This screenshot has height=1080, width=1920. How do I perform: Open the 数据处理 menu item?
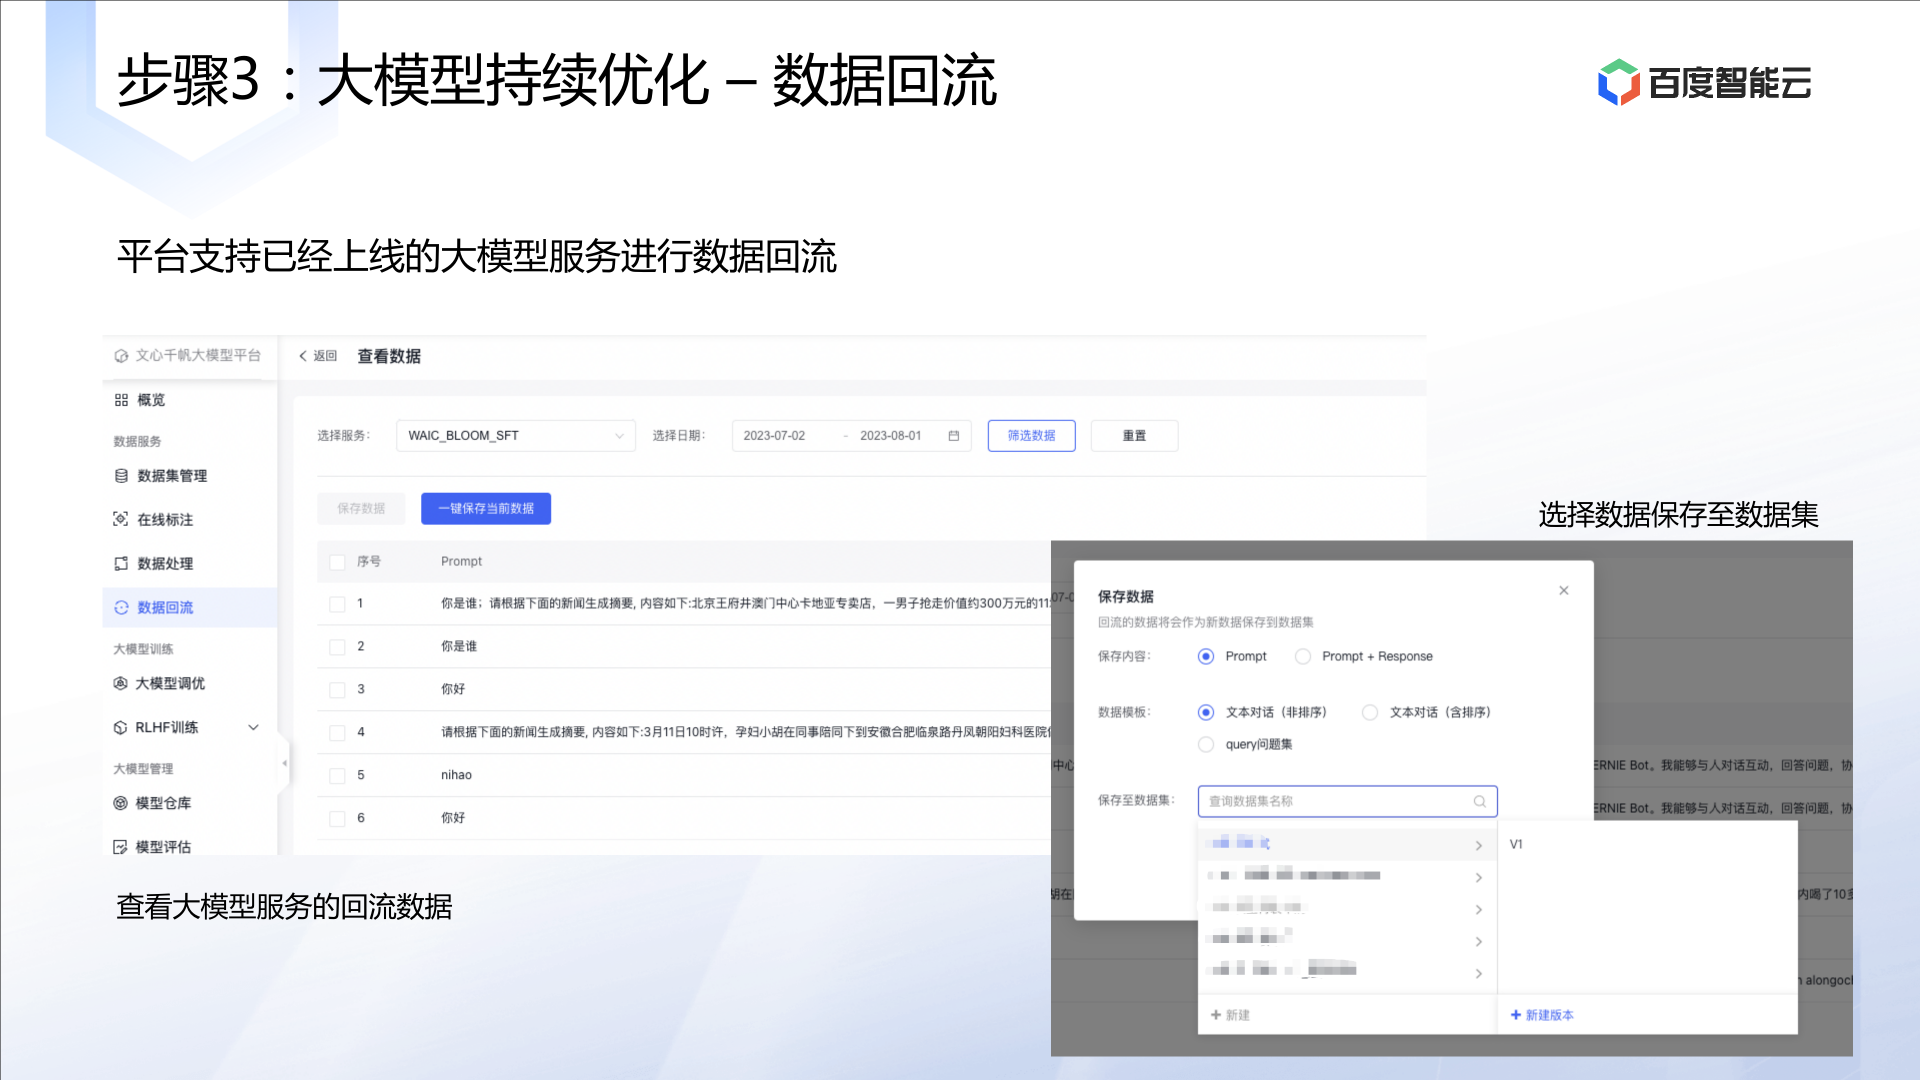click(190, 563)
